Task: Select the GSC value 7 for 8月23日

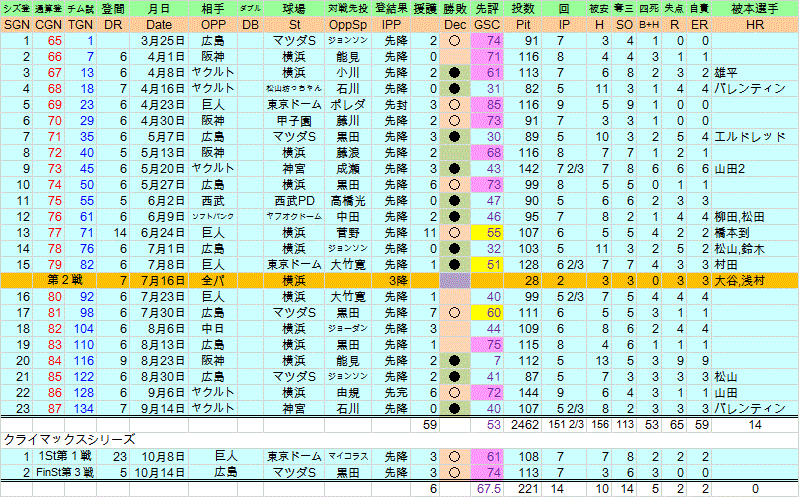Action: (497, 361)
